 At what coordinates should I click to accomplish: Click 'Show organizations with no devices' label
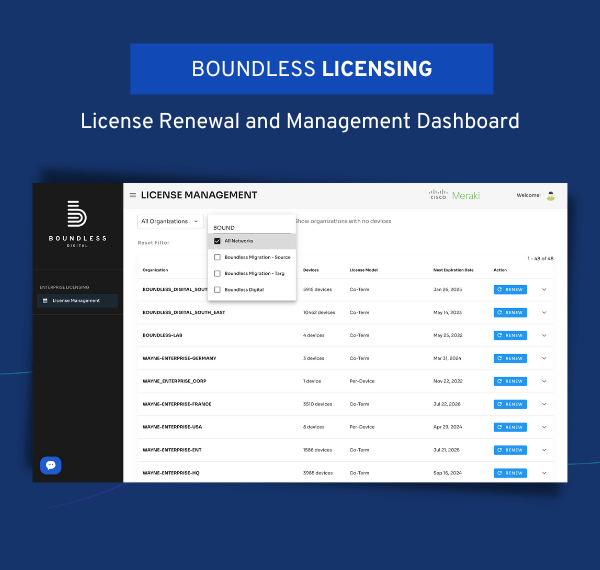pyautogui.click(x=343, y=221)
